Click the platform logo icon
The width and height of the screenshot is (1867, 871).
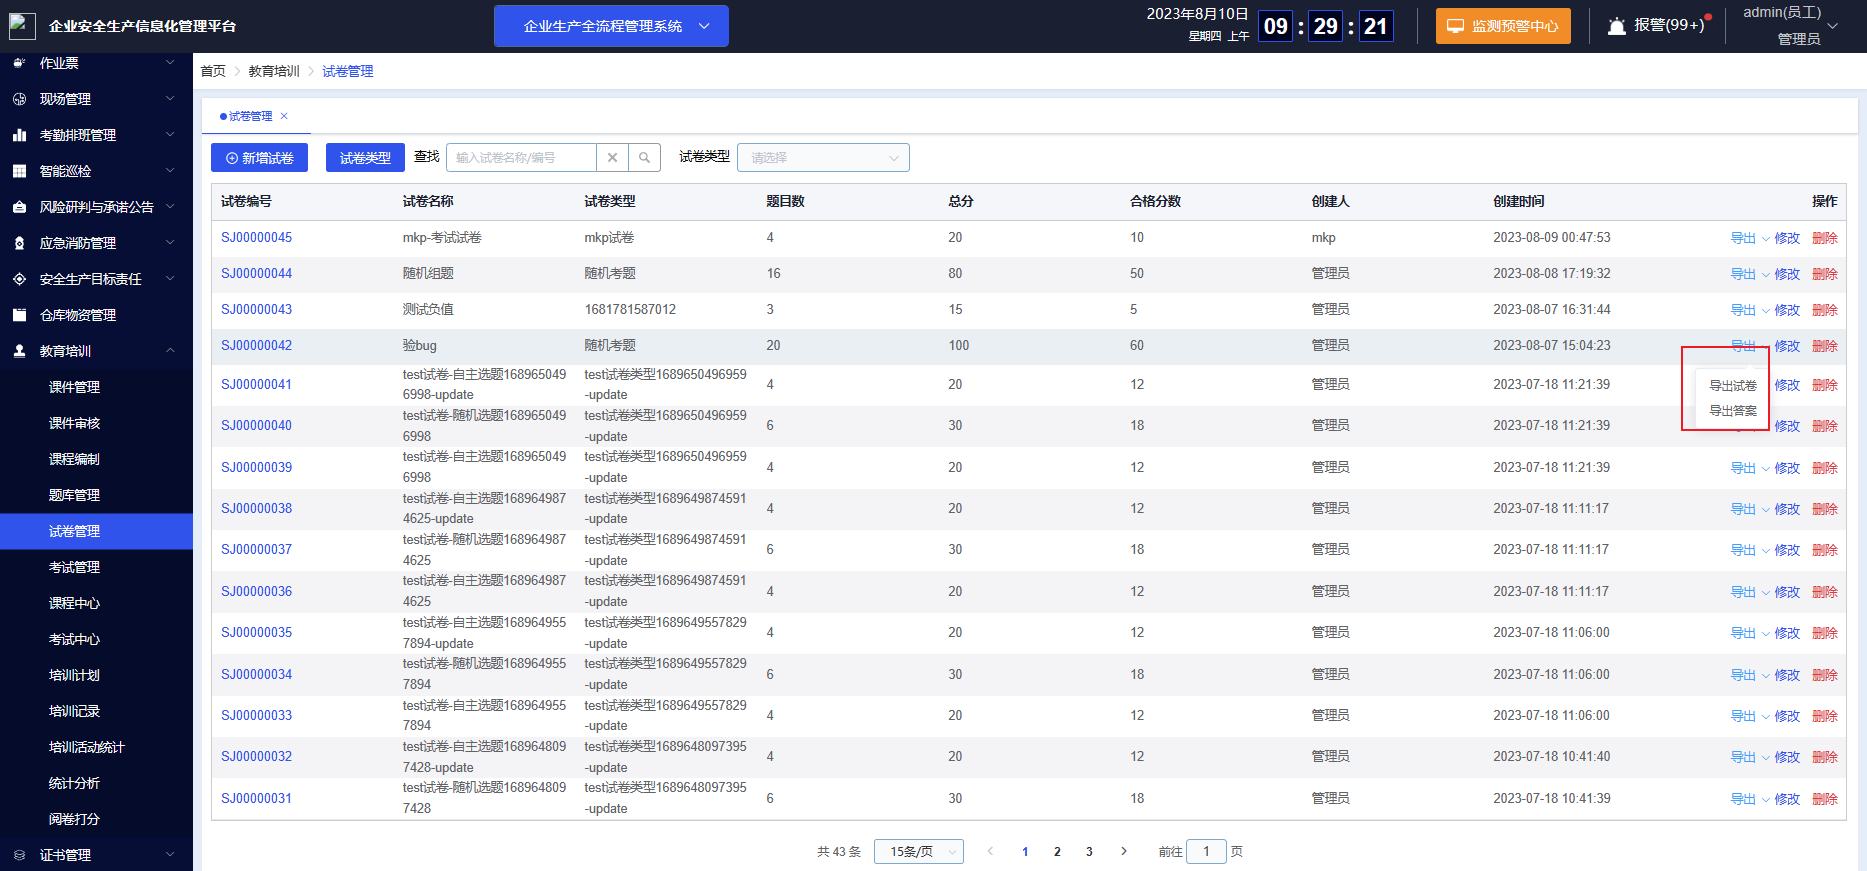(22, 26)
